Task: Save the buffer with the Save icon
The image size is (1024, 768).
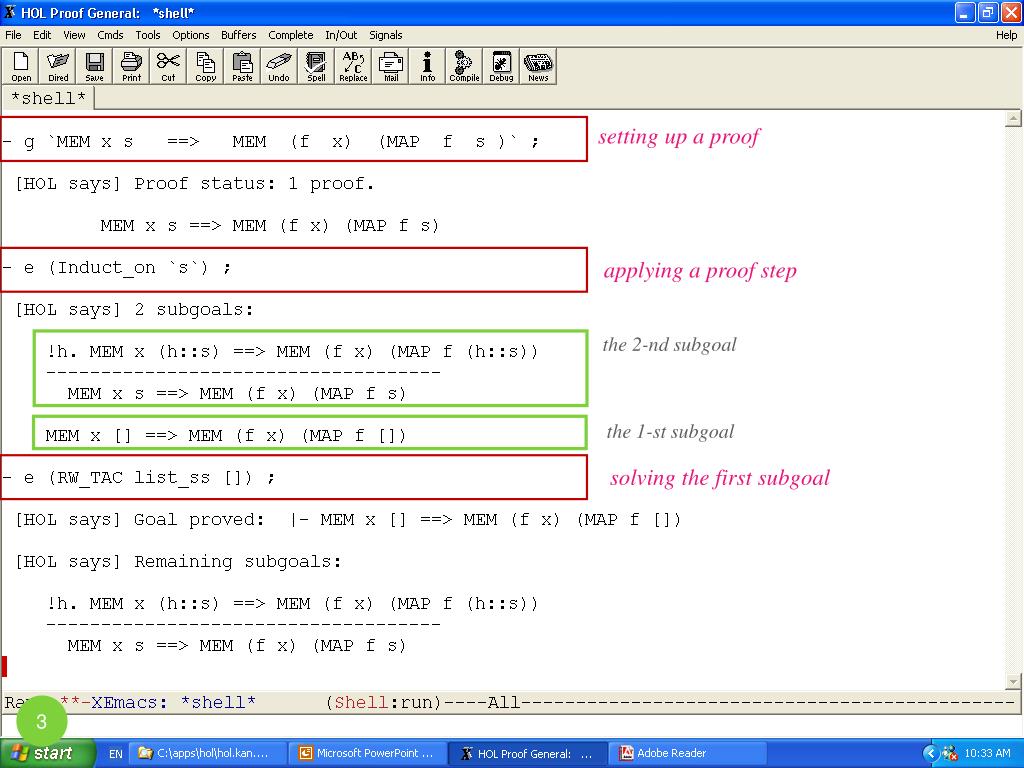Action: tap(95, 66)
